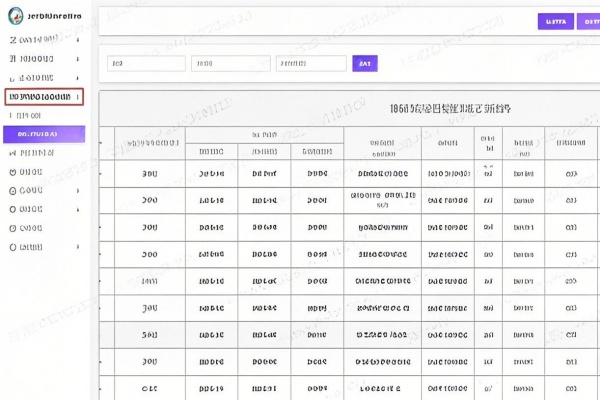Click the circle icon just below the purple item's neighbor
The height and width of the screenshot is (400, 600).
point(12,172)
